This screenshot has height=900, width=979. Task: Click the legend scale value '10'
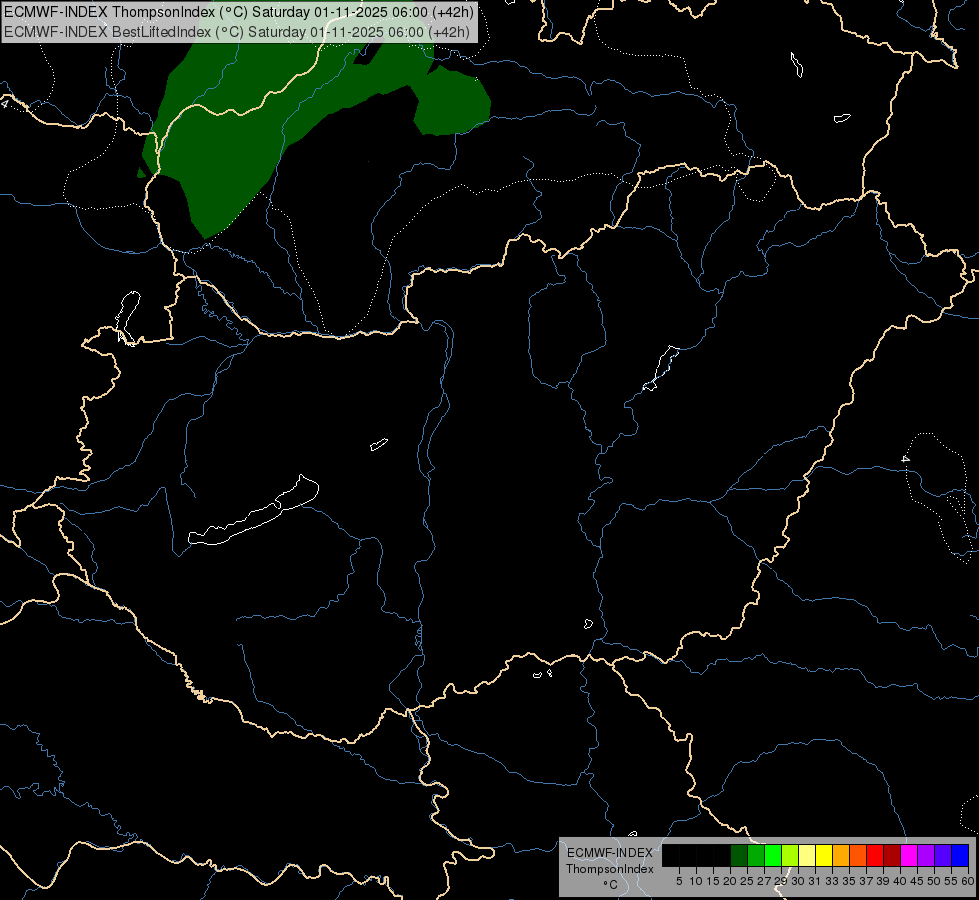click(696, 881)
